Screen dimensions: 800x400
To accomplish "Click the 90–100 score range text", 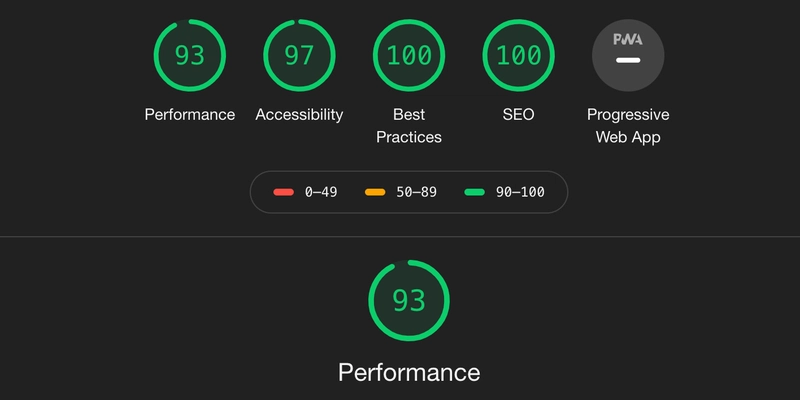I will pyautogui.click(x=519, y=192).
